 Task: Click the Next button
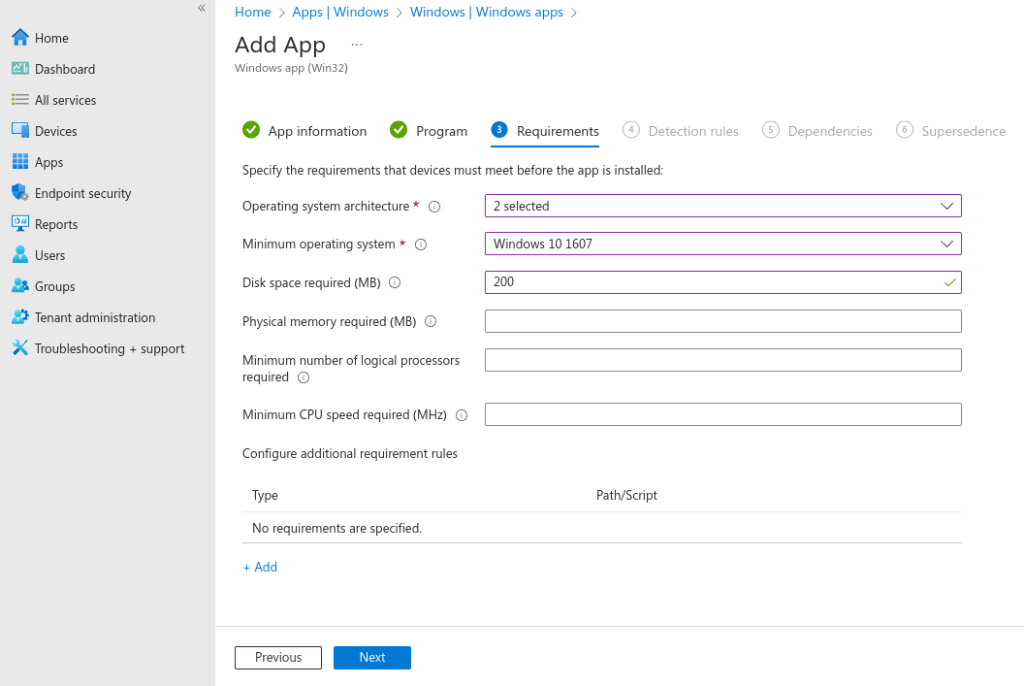click(x=372, y=657)
